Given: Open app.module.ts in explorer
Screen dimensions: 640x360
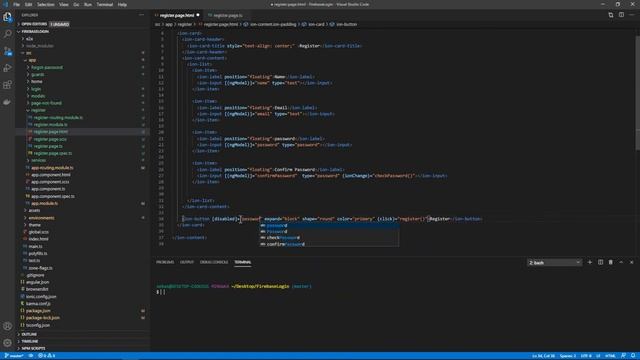Looking at the screenshot, I should pos(44,203).
